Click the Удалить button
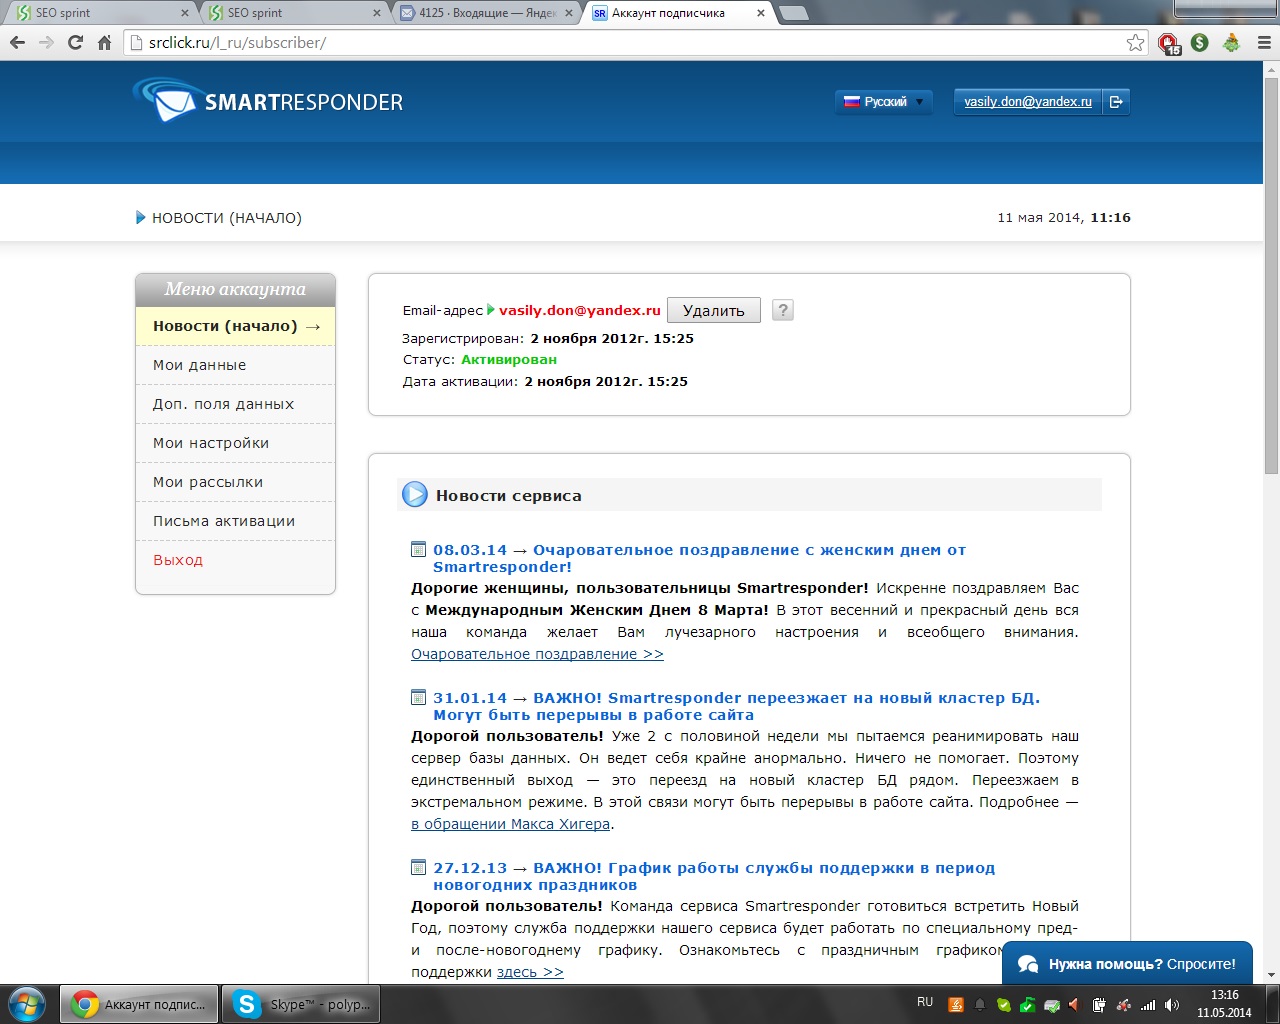Image resolution: width=1280 pixels, height=1024 pixels. (x=713, y=310)
